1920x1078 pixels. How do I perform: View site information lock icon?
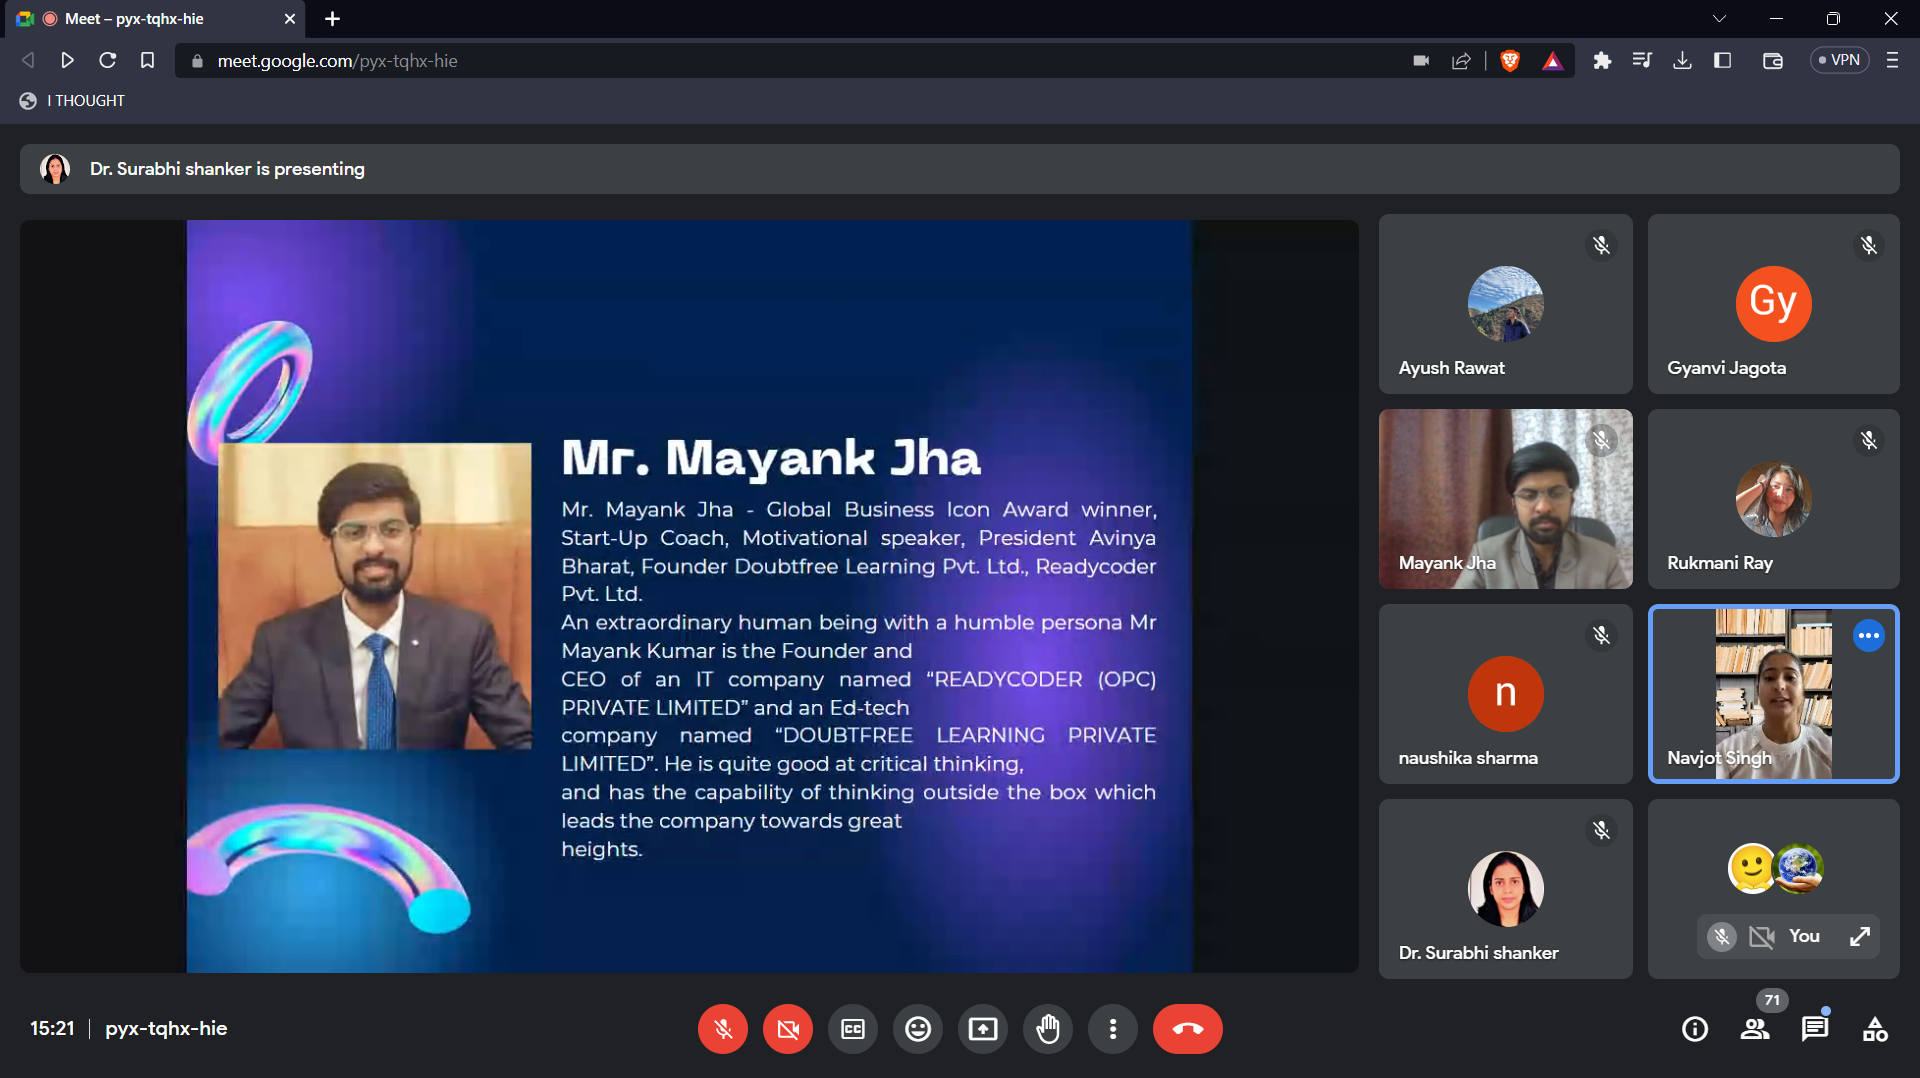point(197,61)
